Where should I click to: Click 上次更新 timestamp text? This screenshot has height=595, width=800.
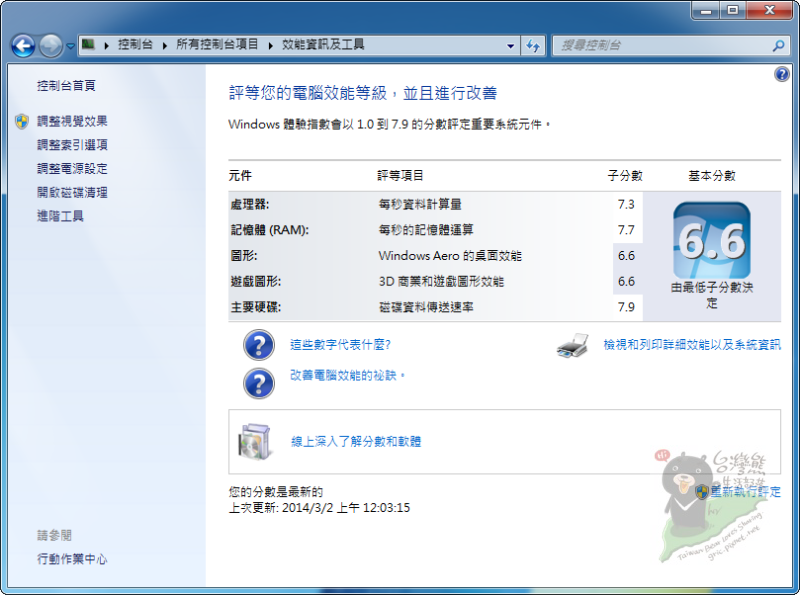pyautogui.click(x=319, y=508)
